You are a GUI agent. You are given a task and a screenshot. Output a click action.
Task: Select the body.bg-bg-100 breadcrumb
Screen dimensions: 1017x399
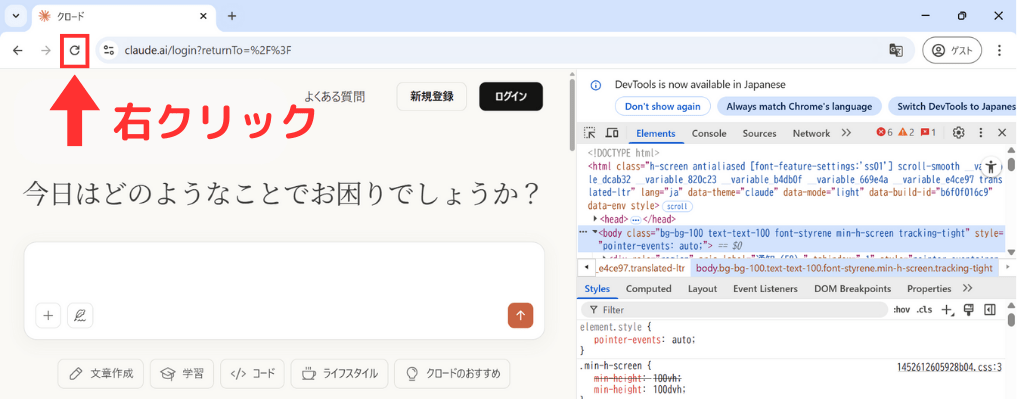click(844, 268)
